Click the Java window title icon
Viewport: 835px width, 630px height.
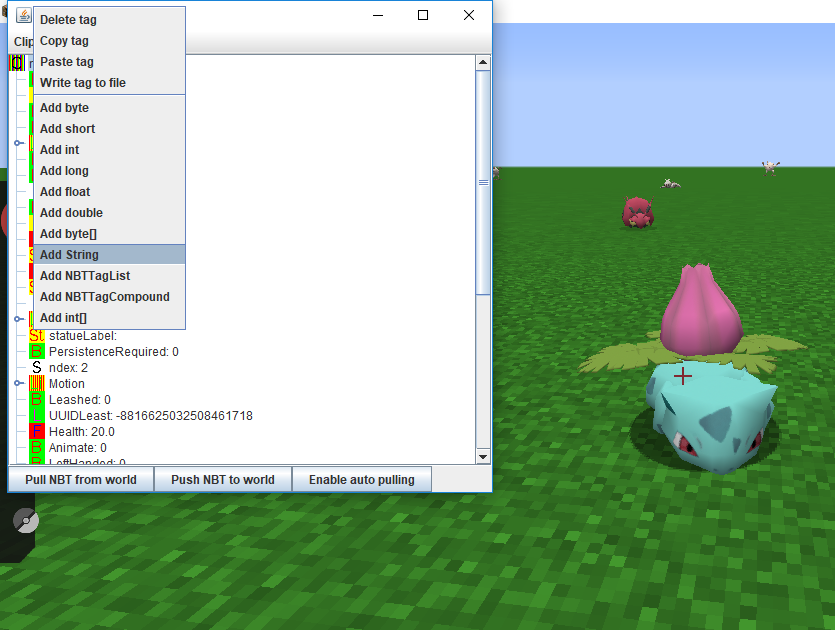23,15
